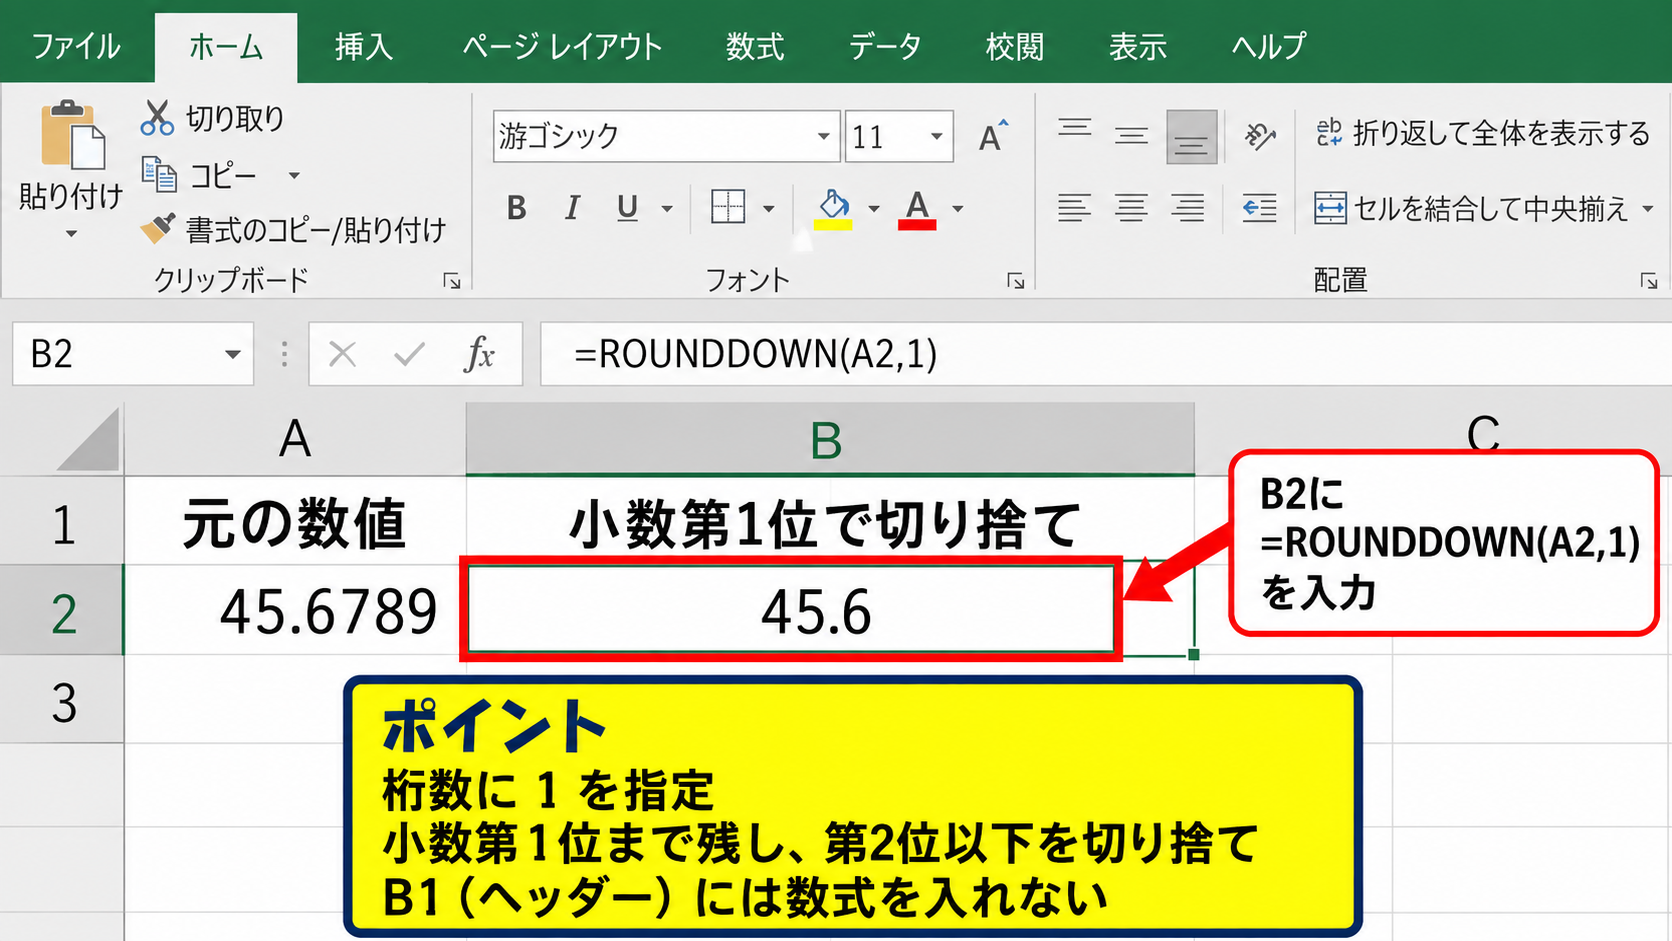Open the font size dropdown arrow
This screenshot has height=941, width=1672.
[x=937, y=136]
